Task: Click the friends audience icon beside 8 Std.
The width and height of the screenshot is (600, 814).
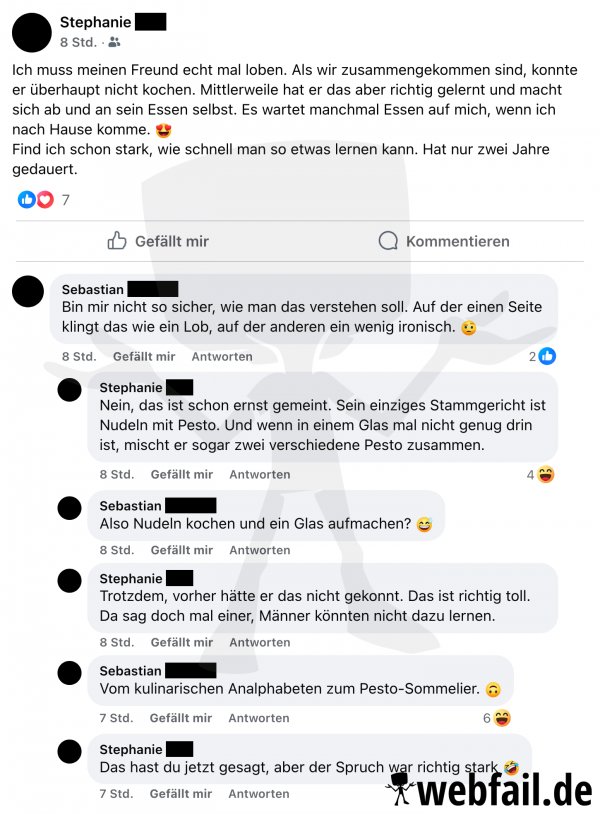Action: pos(114,42)
